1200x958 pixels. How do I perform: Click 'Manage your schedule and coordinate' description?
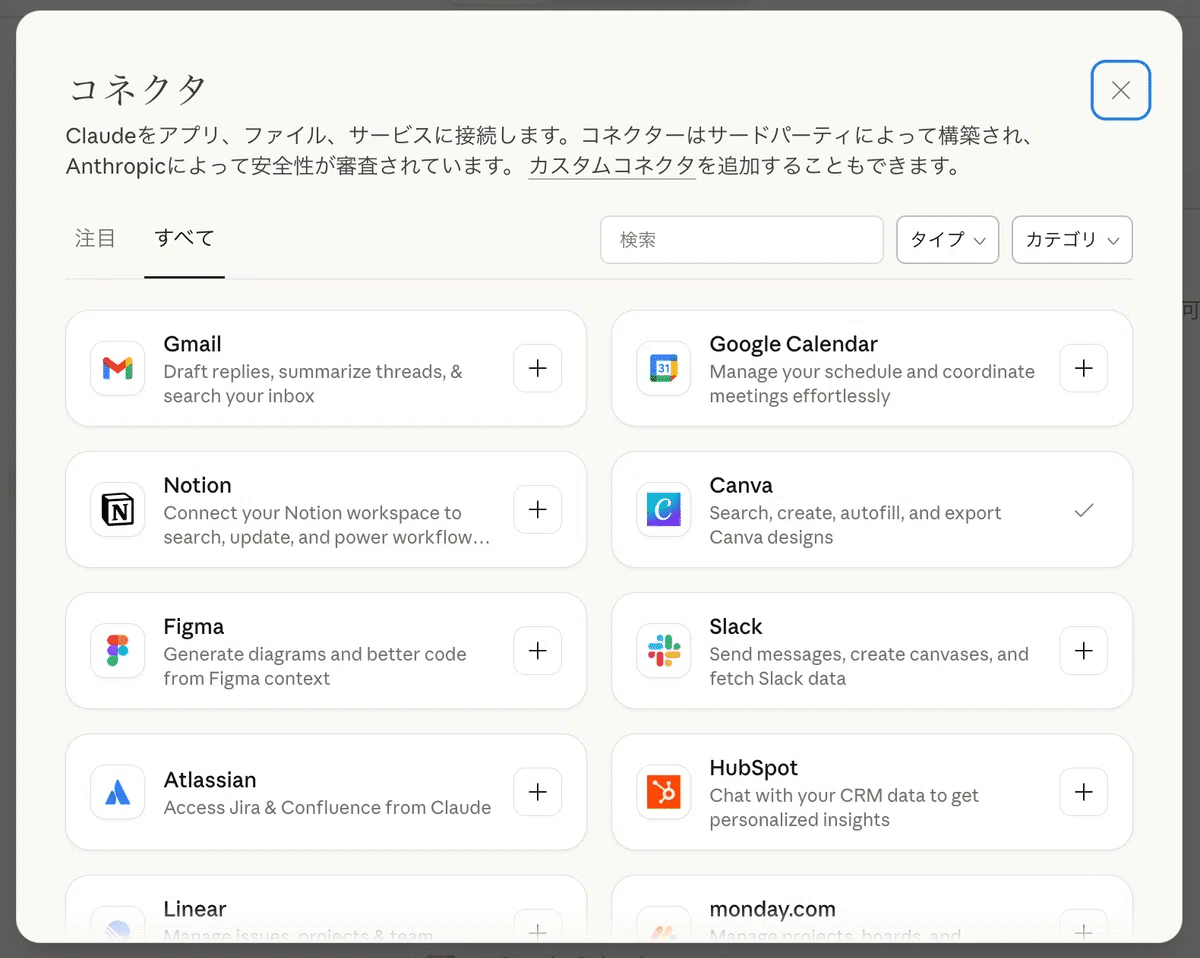point(872,384)
